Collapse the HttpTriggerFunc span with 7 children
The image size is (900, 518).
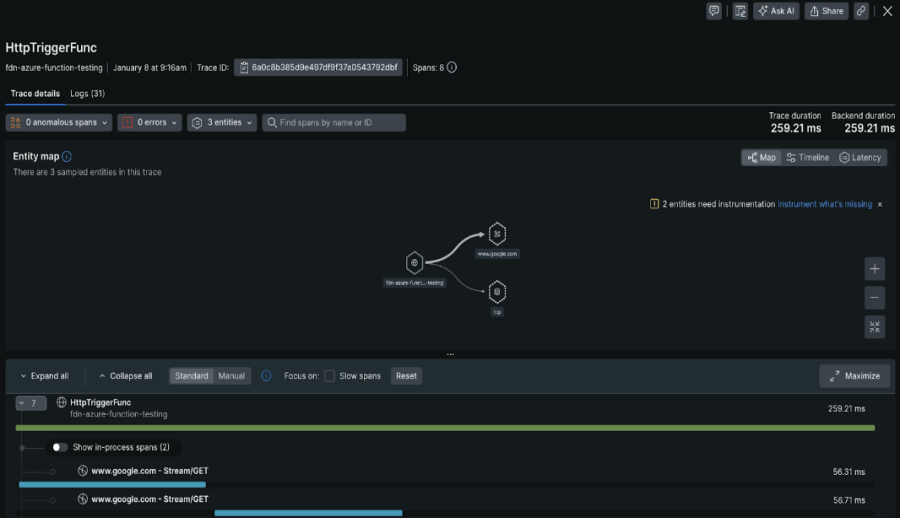[x=31, y=403]
